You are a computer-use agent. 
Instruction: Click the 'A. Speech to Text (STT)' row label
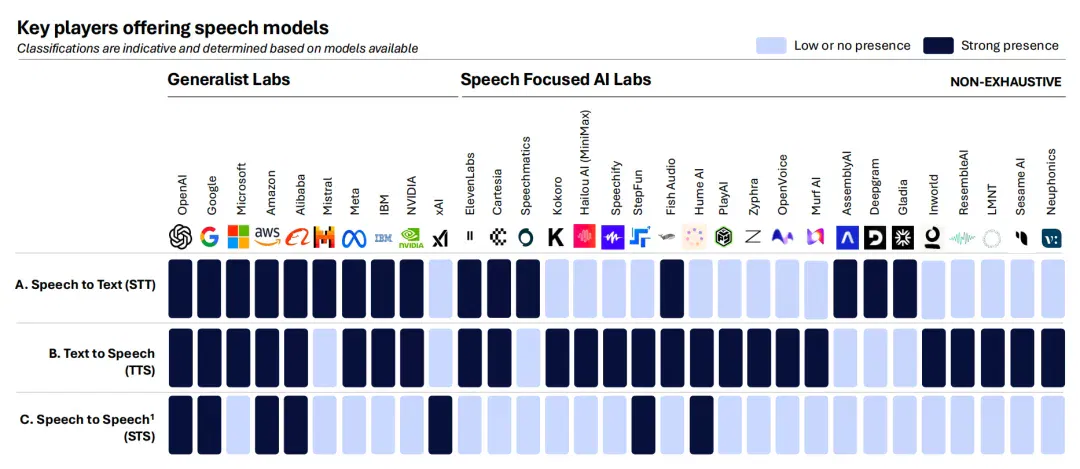pyautogui.click(x=85, y=284)
